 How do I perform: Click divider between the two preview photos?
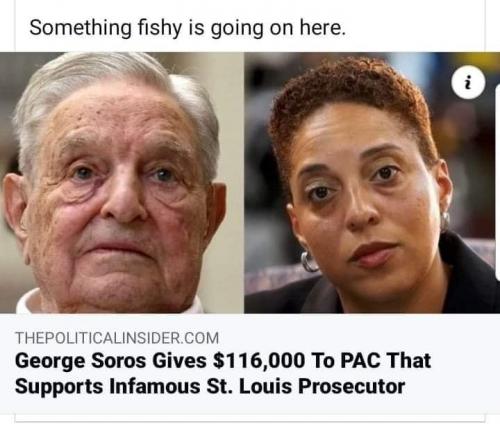pyautogui.click(x=244, y=183)
